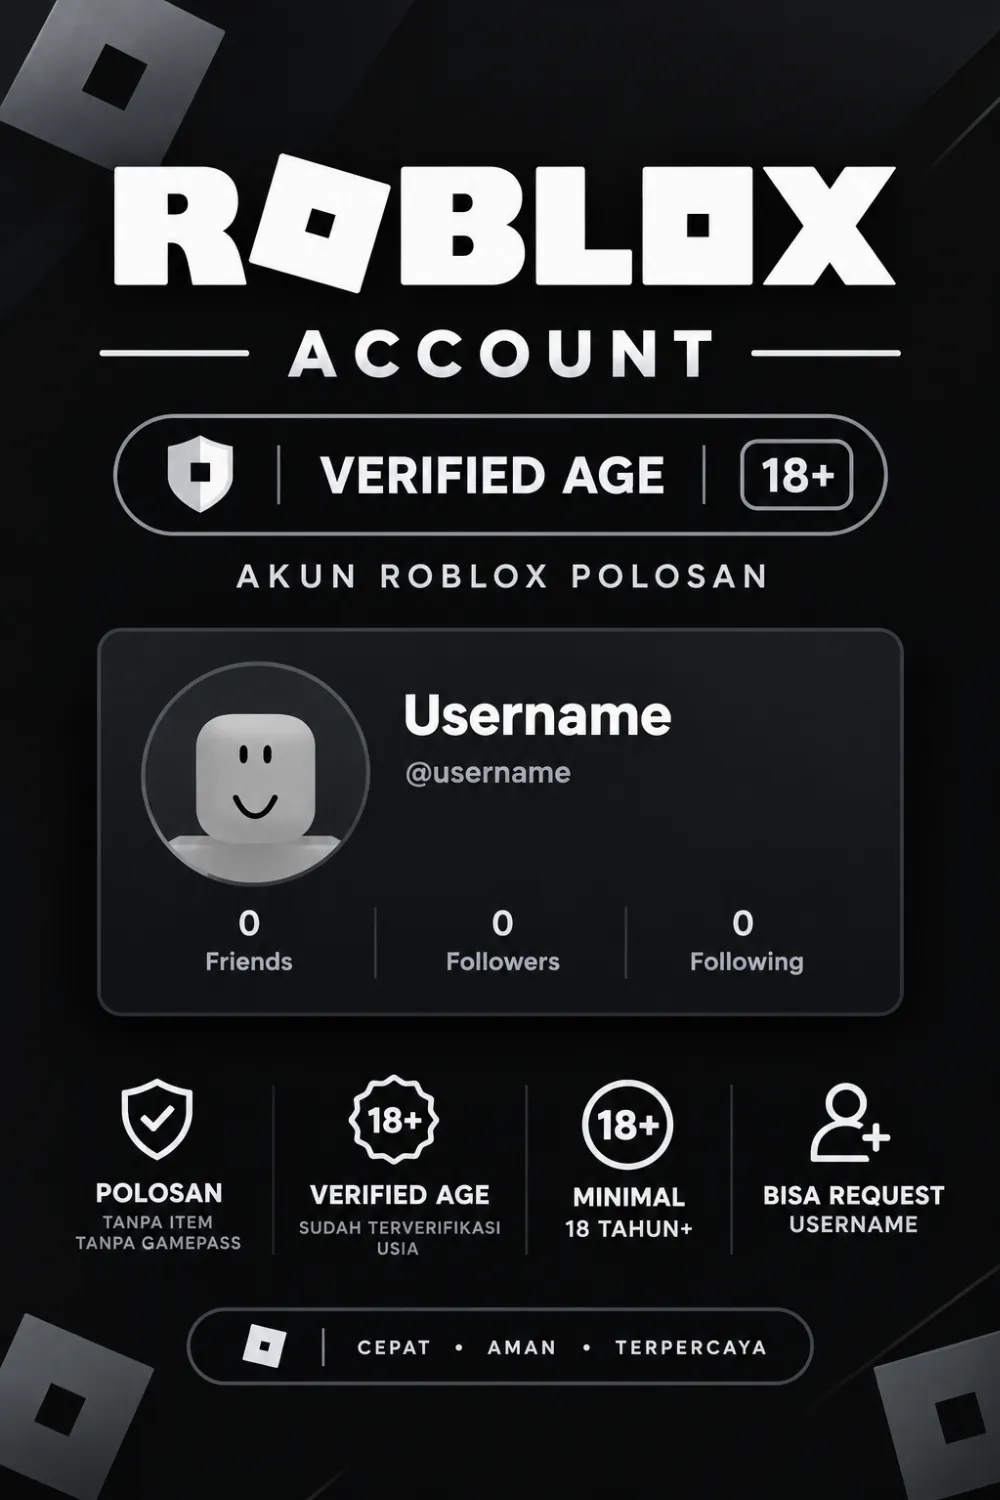
Task: Click the "@username" handle
Action: tap(488, 773)
